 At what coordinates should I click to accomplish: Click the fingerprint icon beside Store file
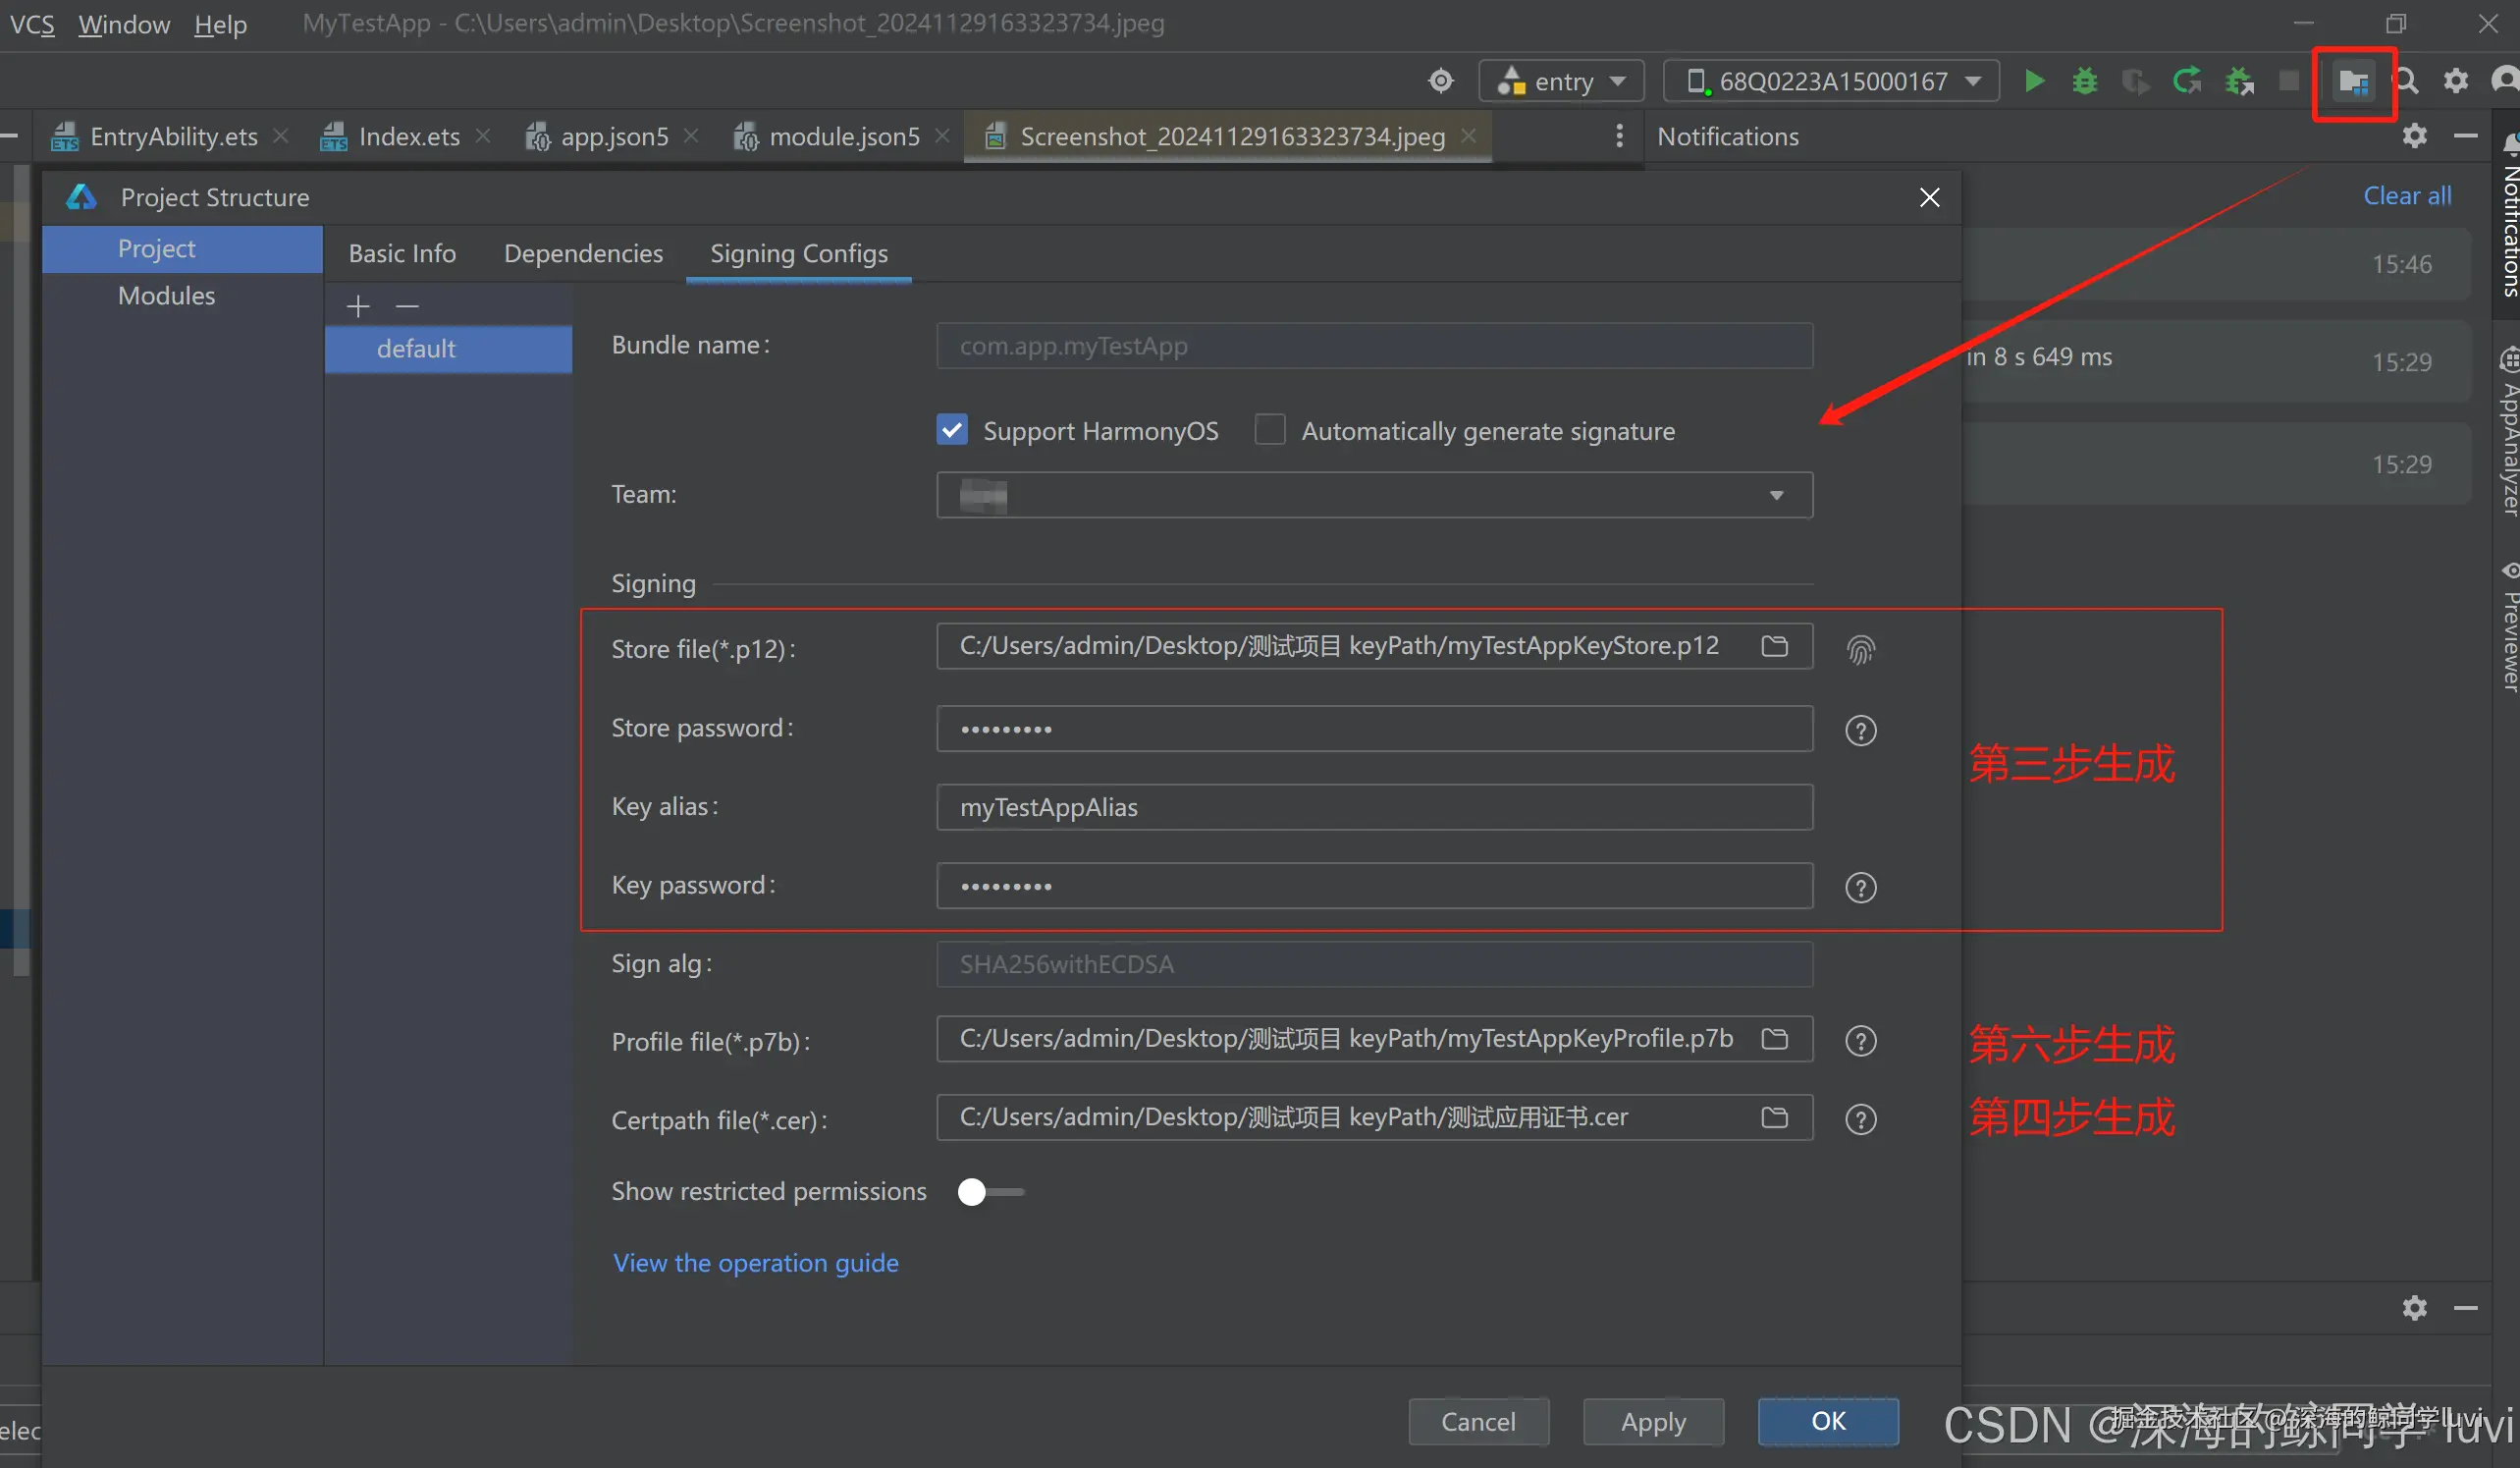(x=1860, y=650)
